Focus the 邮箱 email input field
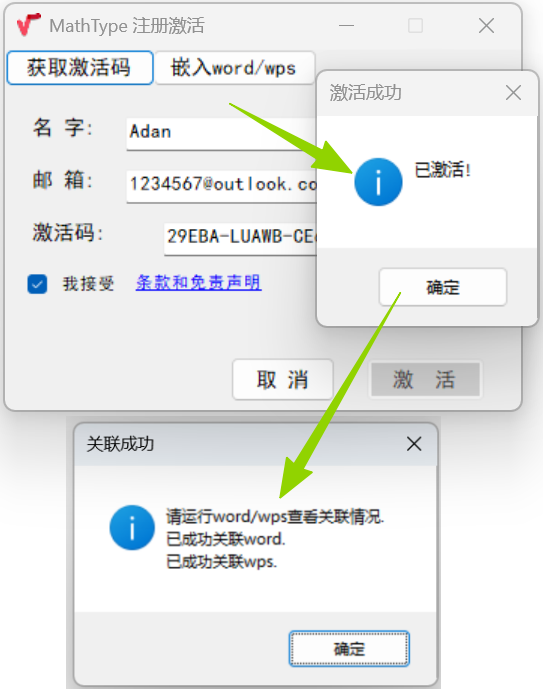543x693 pixels. click(x=221, y=187)
